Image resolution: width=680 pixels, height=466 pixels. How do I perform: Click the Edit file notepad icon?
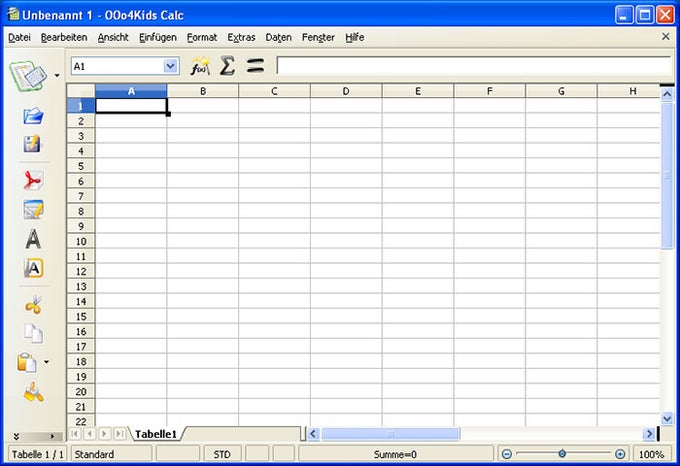coord(33,209)
